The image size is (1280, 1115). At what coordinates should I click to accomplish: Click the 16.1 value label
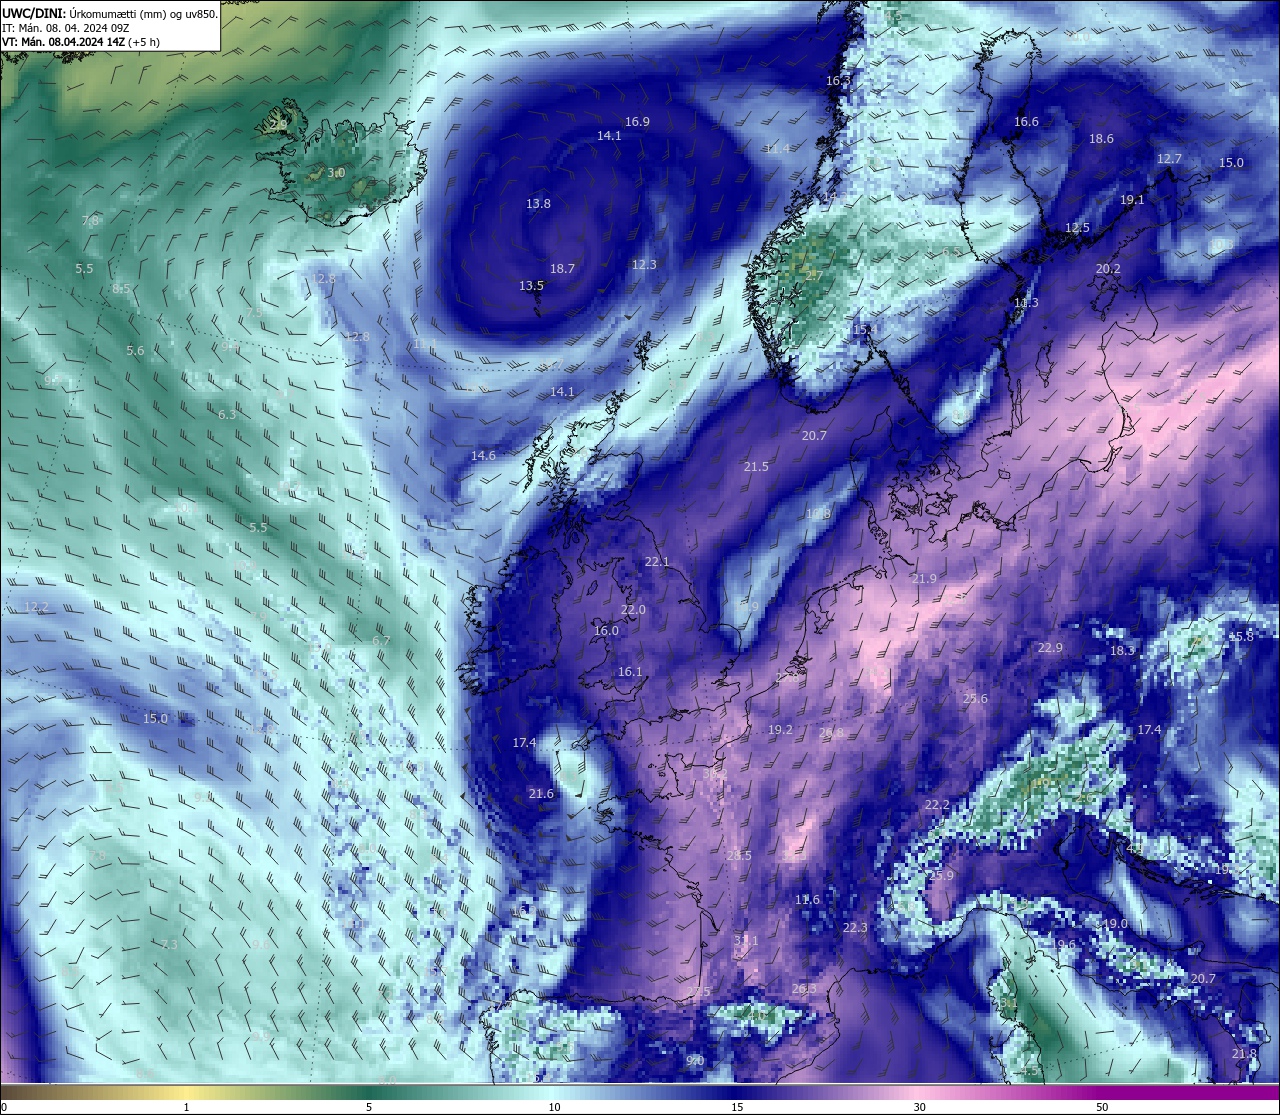pyautogui.click(x=630, y=672)
